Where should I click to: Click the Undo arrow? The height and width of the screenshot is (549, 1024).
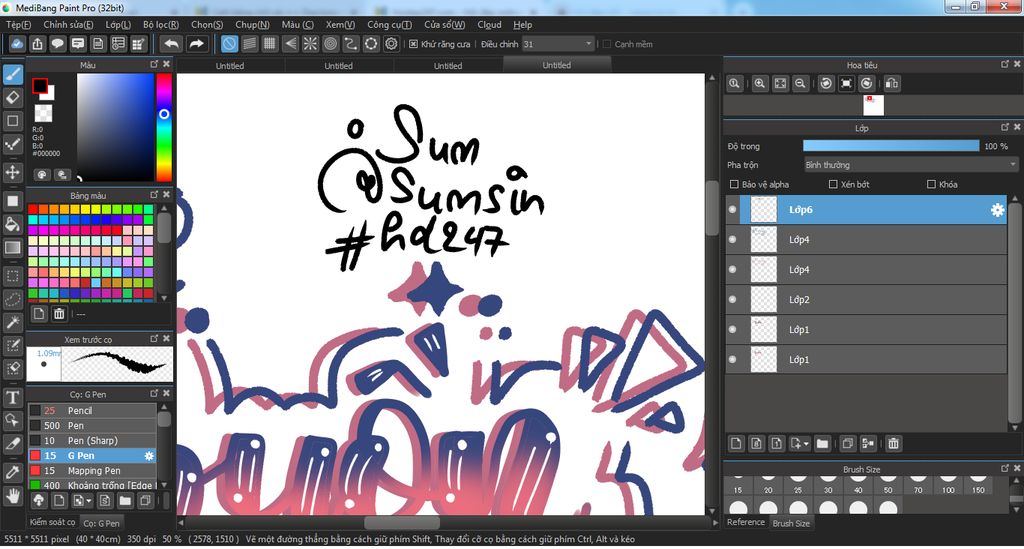(x=172, y=44)
